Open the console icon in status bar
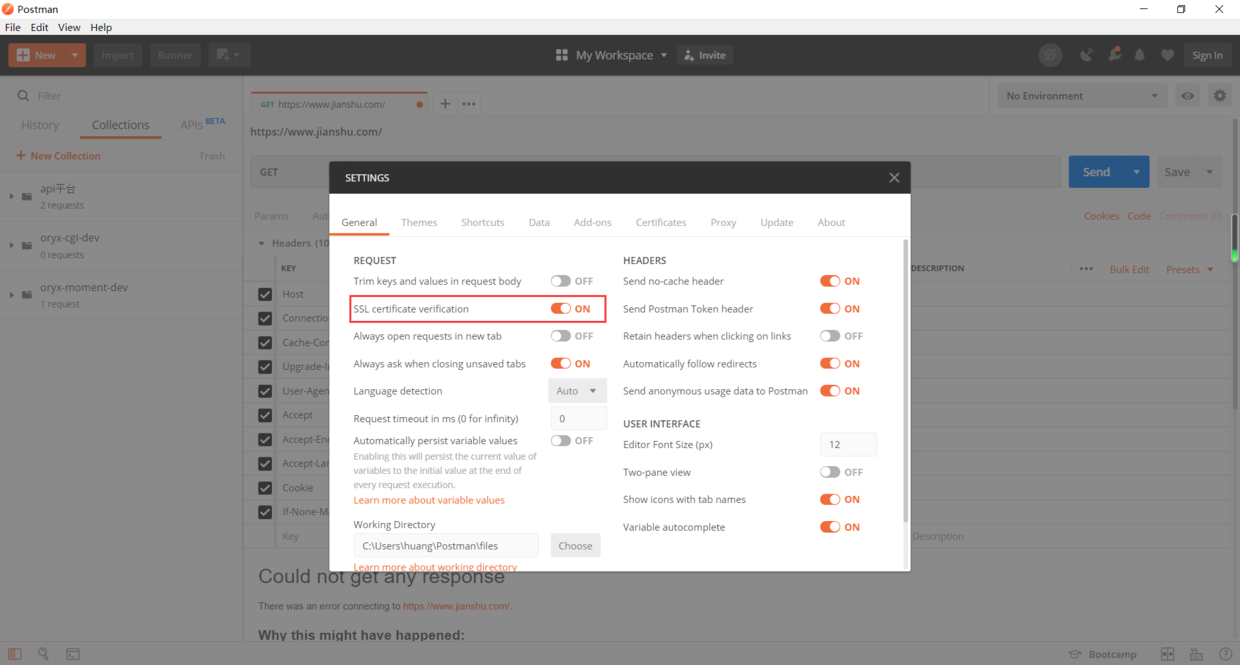Image resolution: width=1240 pixels, height=665 pixels. coord(73,654)
